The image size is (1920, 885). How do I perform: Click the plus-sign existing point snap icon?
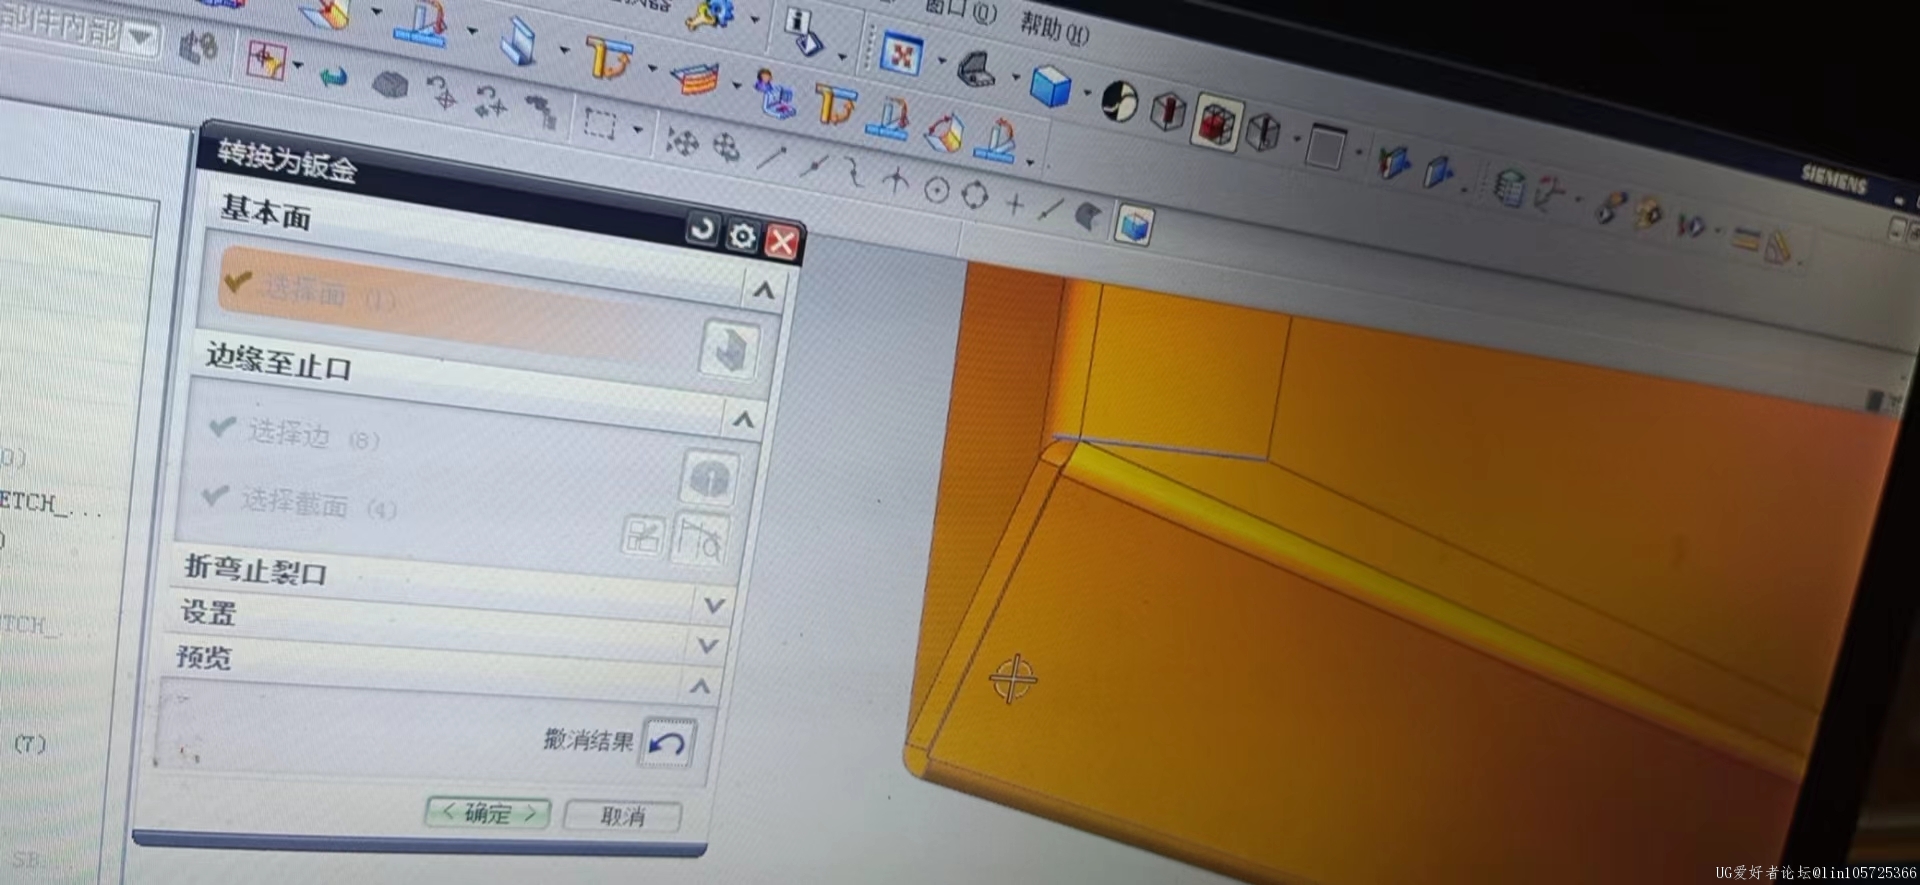[1015, 203]
